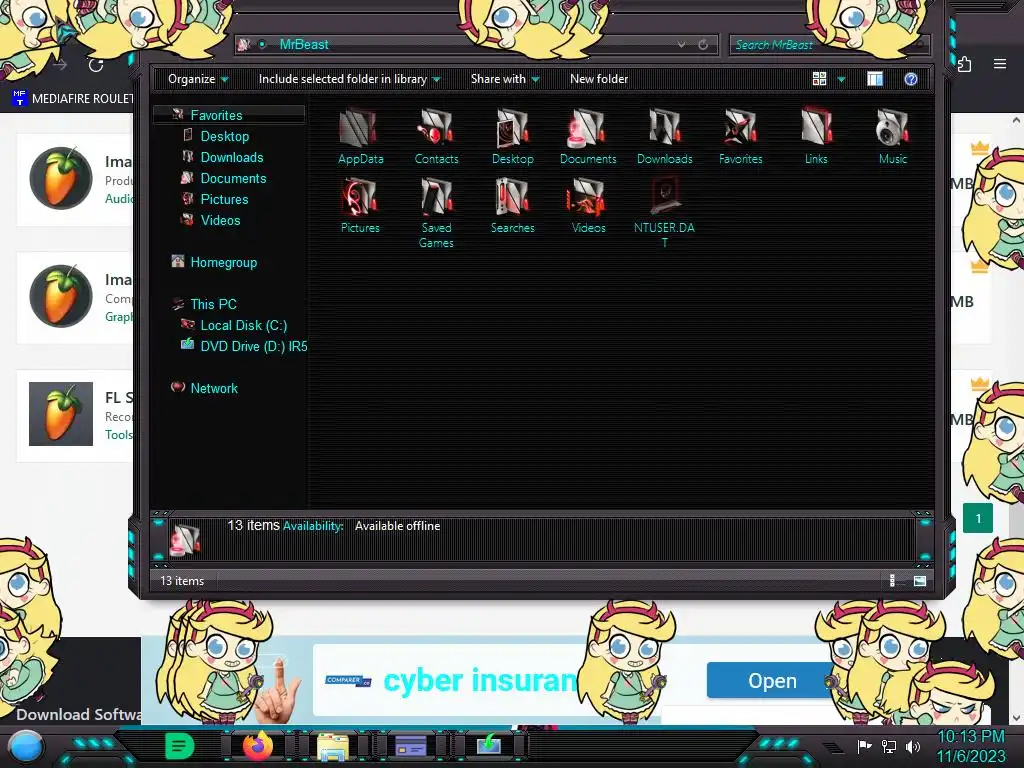Click the MrBeast address bar path
The image size is (1024, 768).
(x=304, y=44)
